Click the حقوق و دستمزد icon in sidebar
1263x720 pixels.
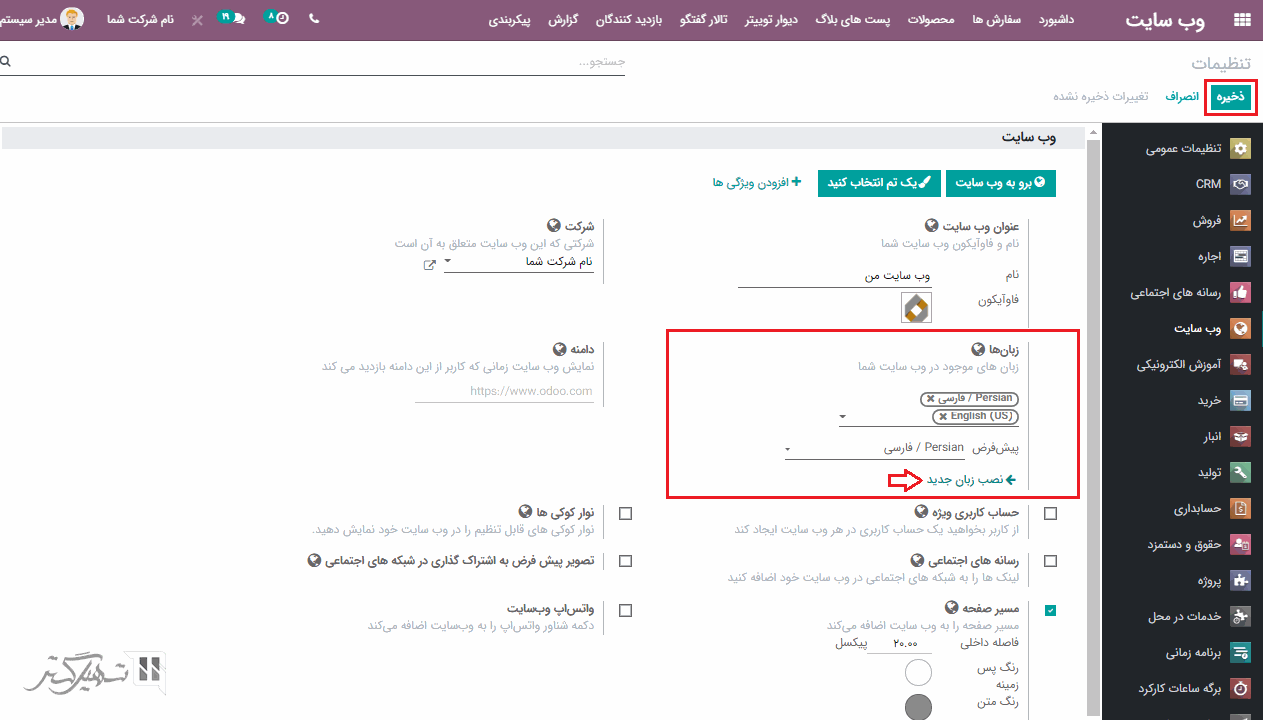coord(1241,545)
